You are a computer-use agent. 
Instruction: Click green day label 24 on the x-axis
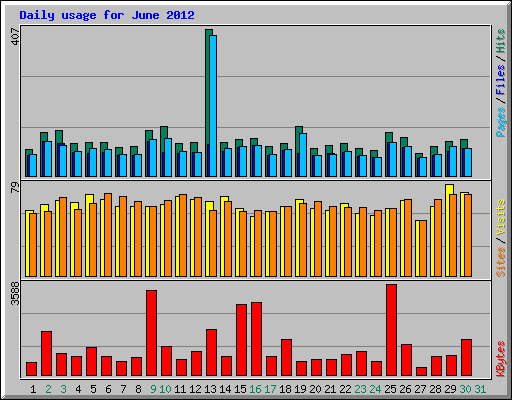point(375,389)
